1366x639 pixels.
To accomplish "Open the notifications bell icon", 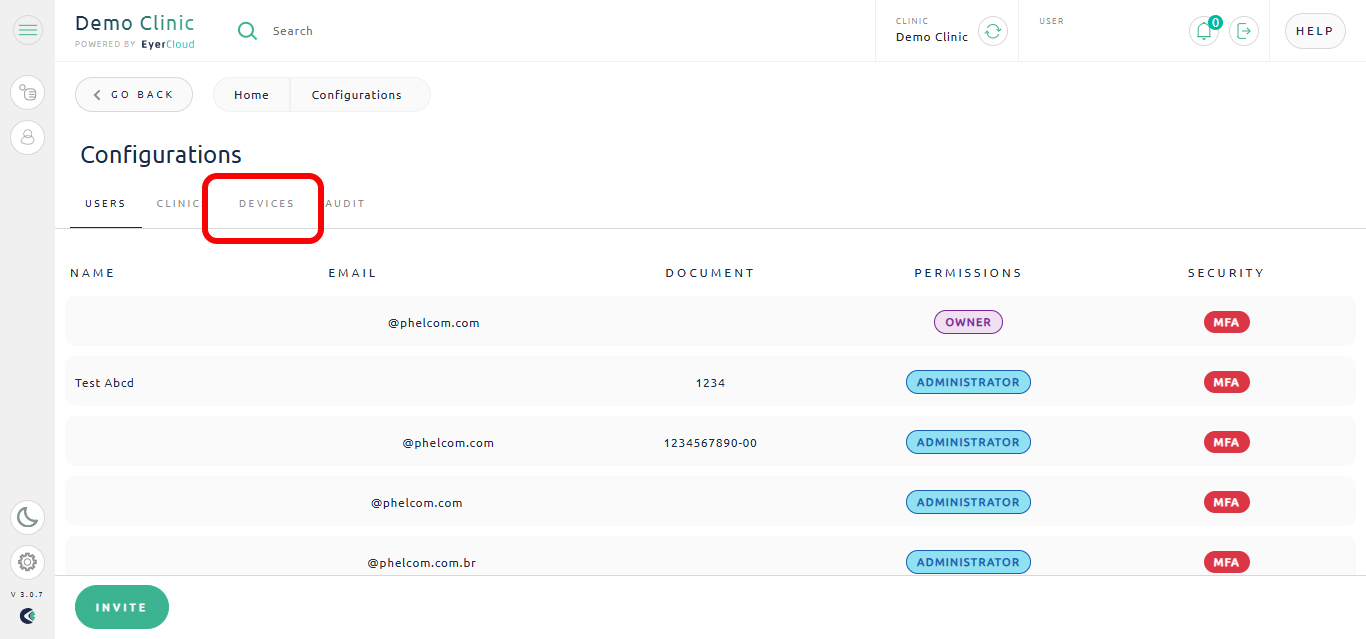I will coord(1204,31).
